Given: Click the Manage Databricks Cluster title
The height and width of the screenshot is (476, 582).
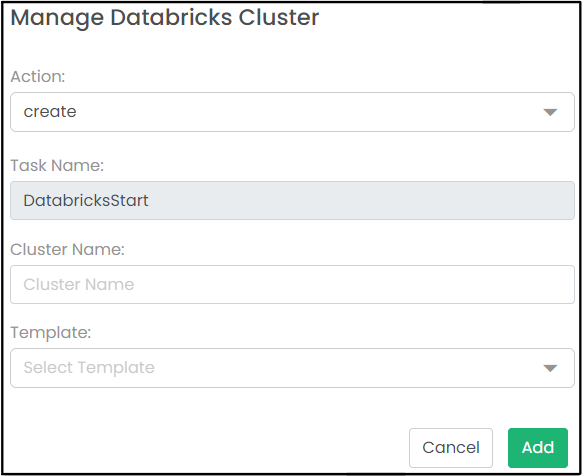Looking at the screenshot, I should click(165, 17).
